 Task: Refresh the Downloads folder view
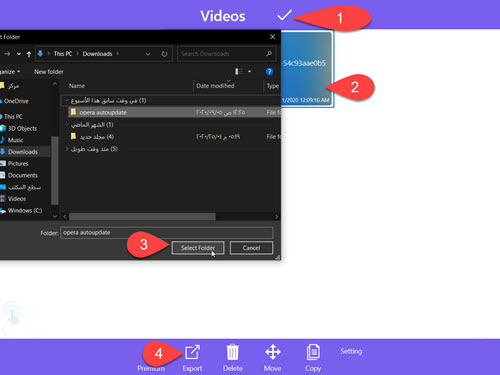tap(164, 54)
